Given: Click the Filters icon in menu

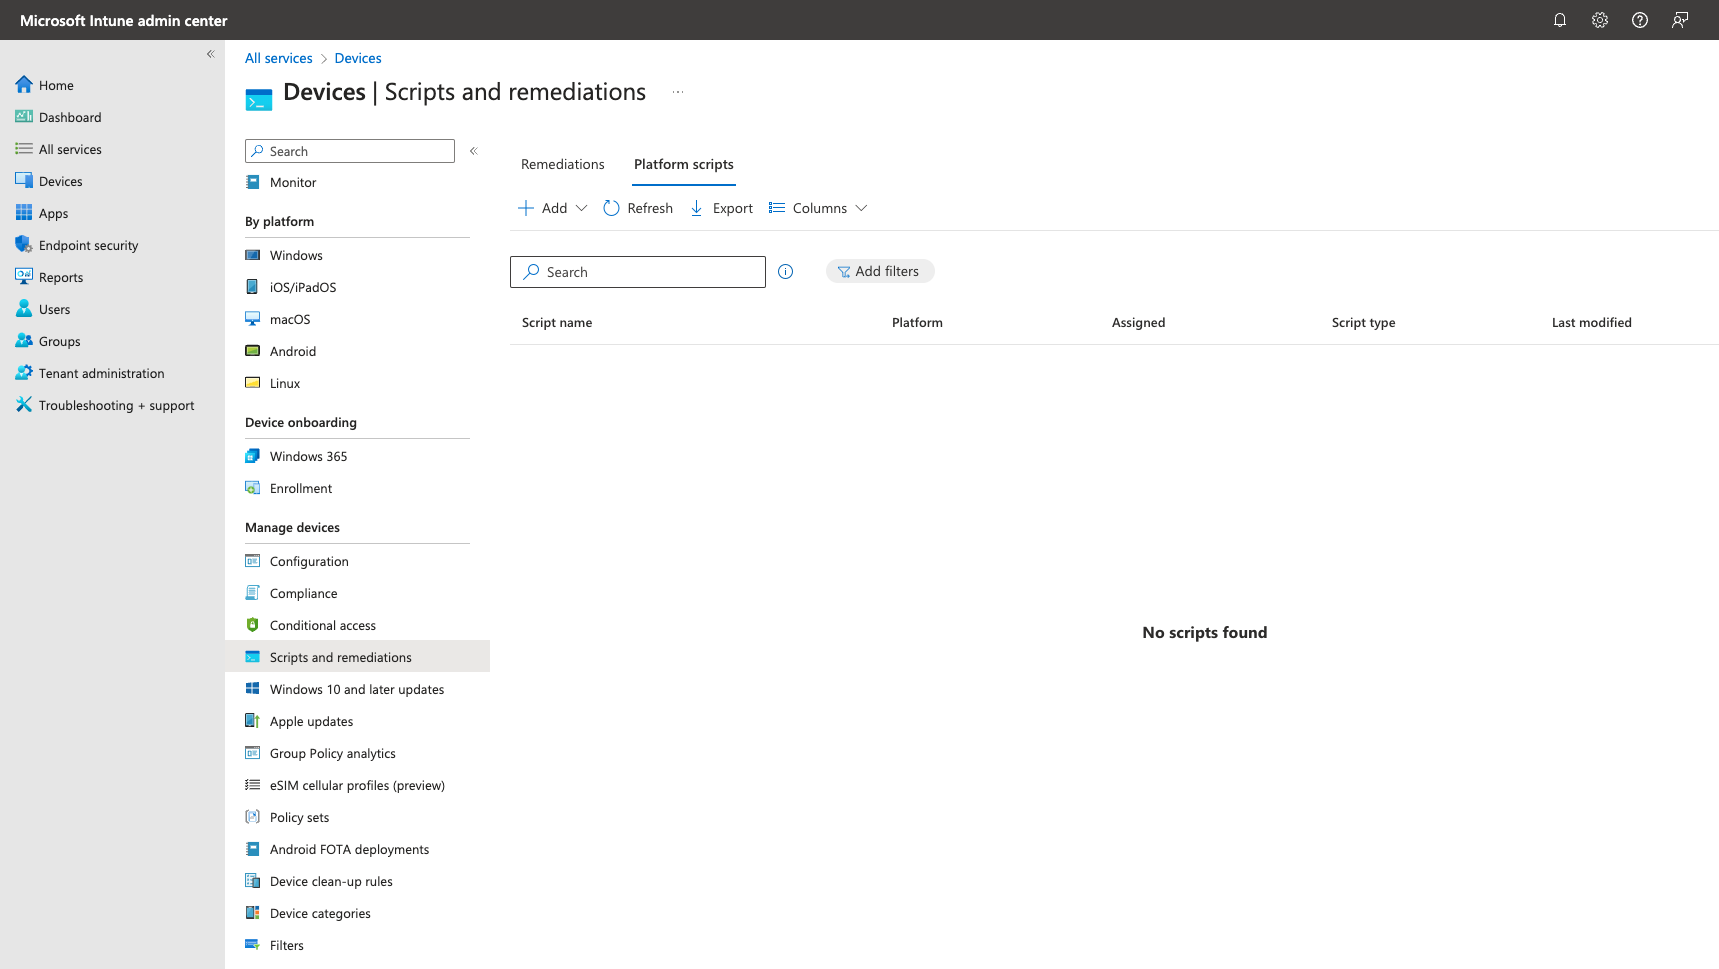Looking at the screenshot, I should coord(253,945).
